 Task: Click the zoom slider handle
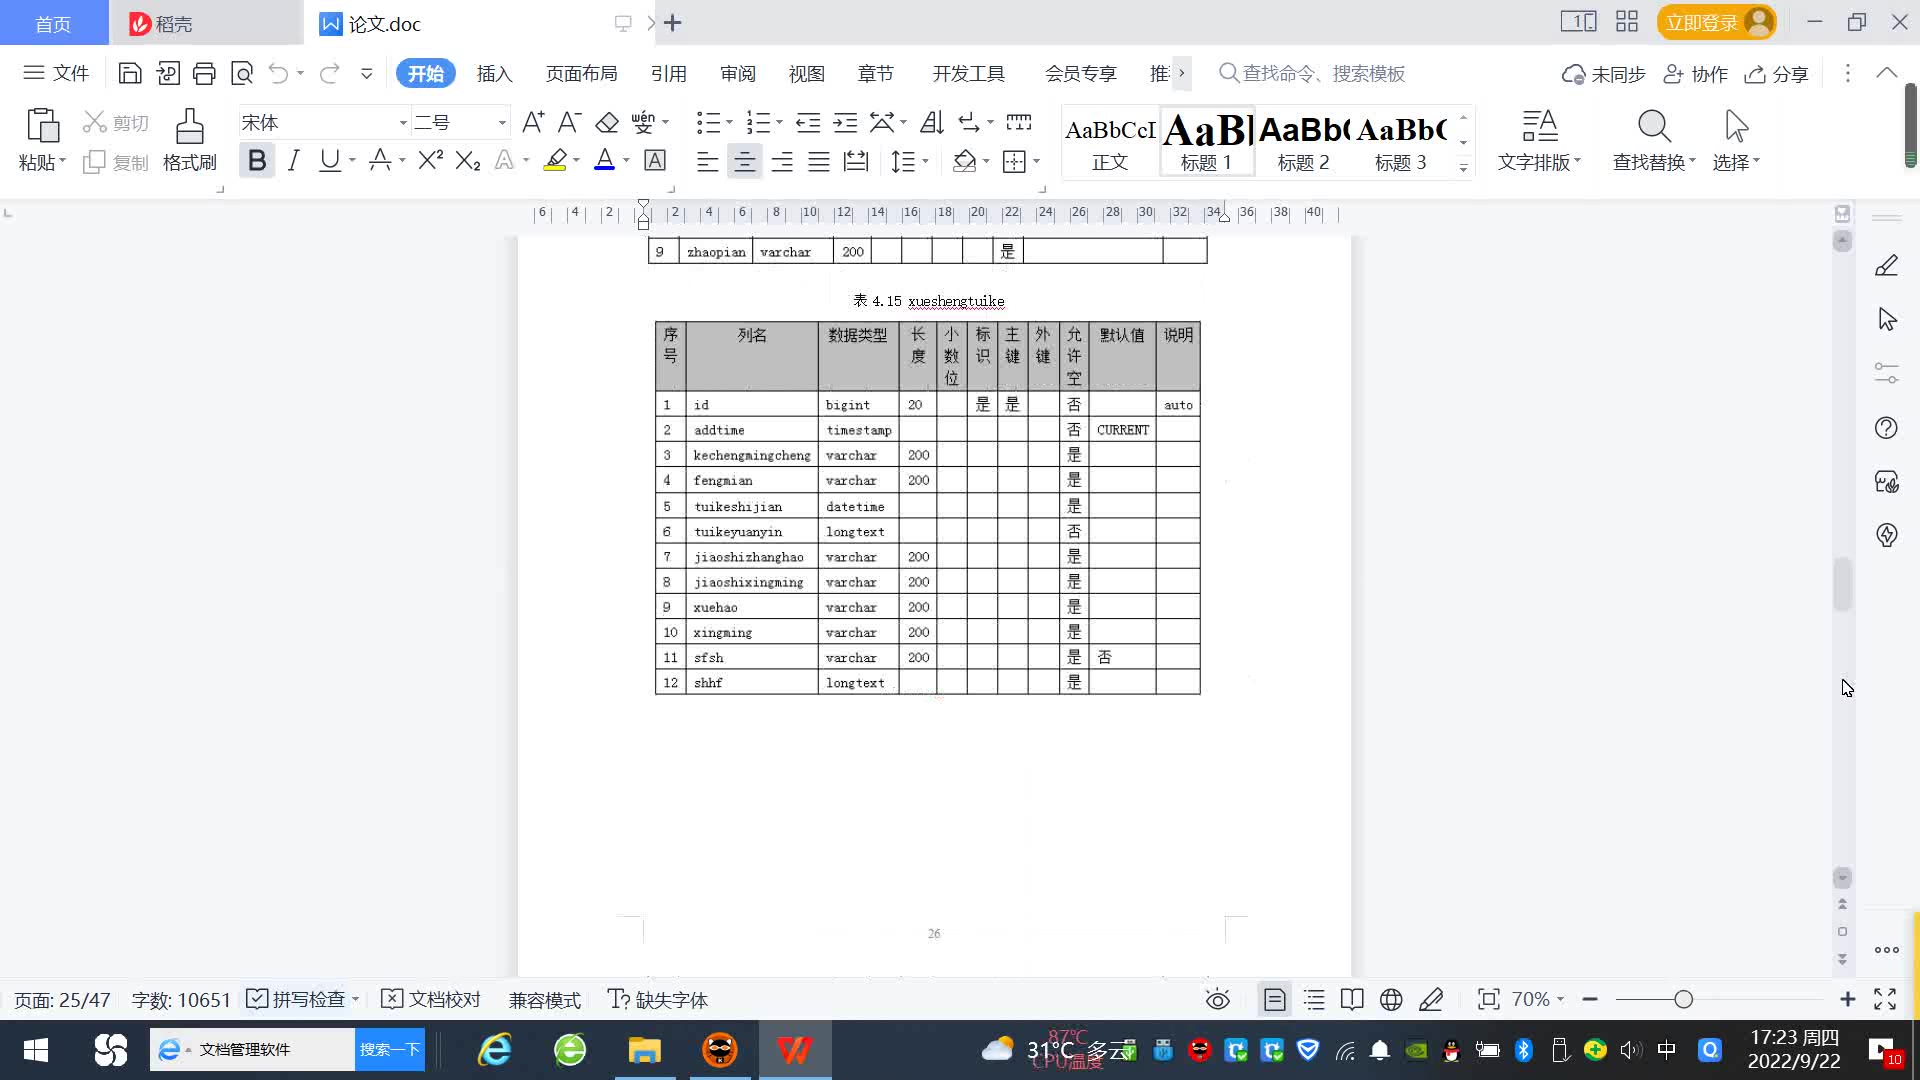1683,999
